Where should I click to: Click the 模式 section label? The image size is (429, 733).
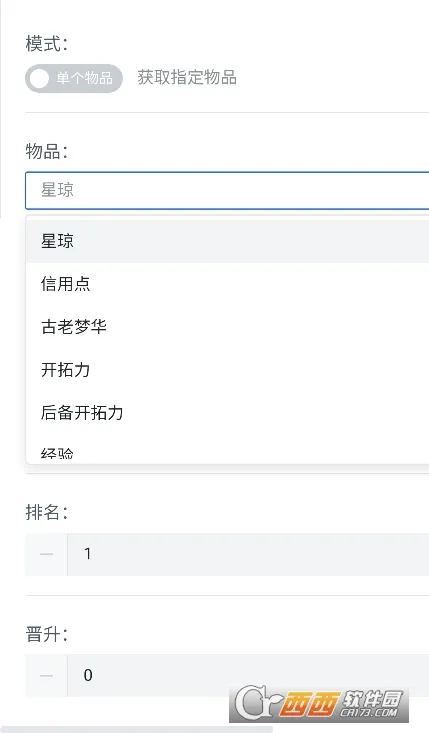tap(47, 44)
